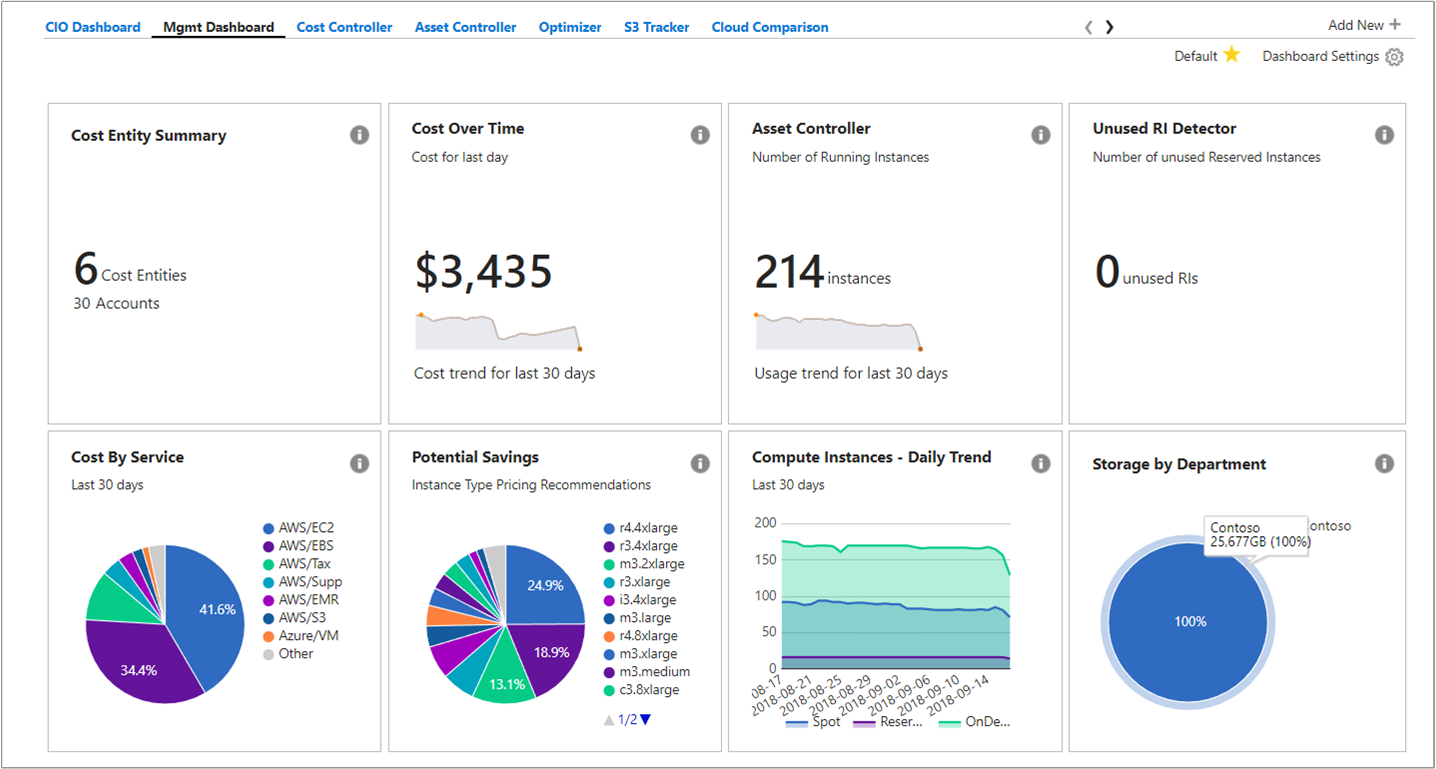1436x769 pixels.
Task: Click the 100% Storage by Department pie
Action: pos(1189,621)
